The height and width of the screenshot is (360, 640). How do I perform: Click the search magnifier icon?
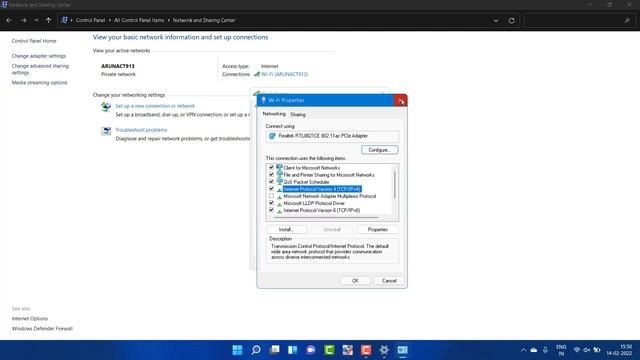627,20
